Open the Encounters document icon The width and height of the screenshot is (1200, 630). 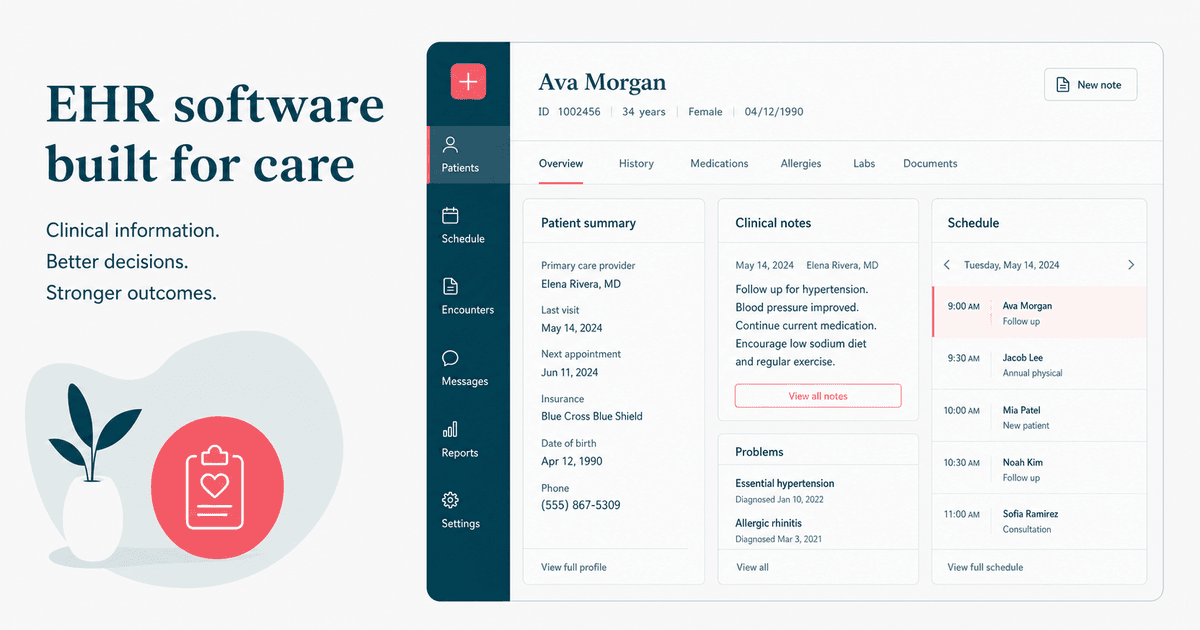tap(451, 286)
